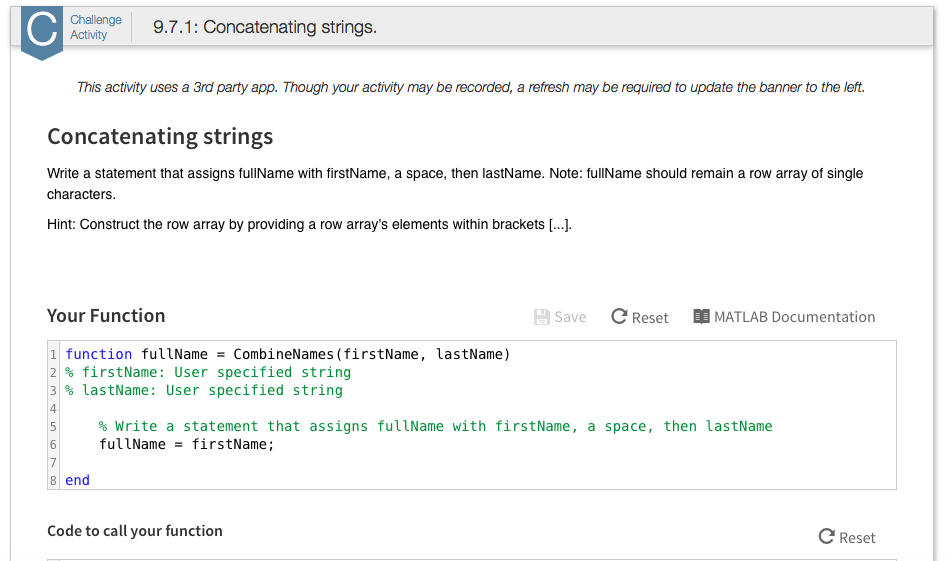The image size is (952, 561).
Task: Click the 'end' keyword on line 8
Action: [x=78, y=480]
